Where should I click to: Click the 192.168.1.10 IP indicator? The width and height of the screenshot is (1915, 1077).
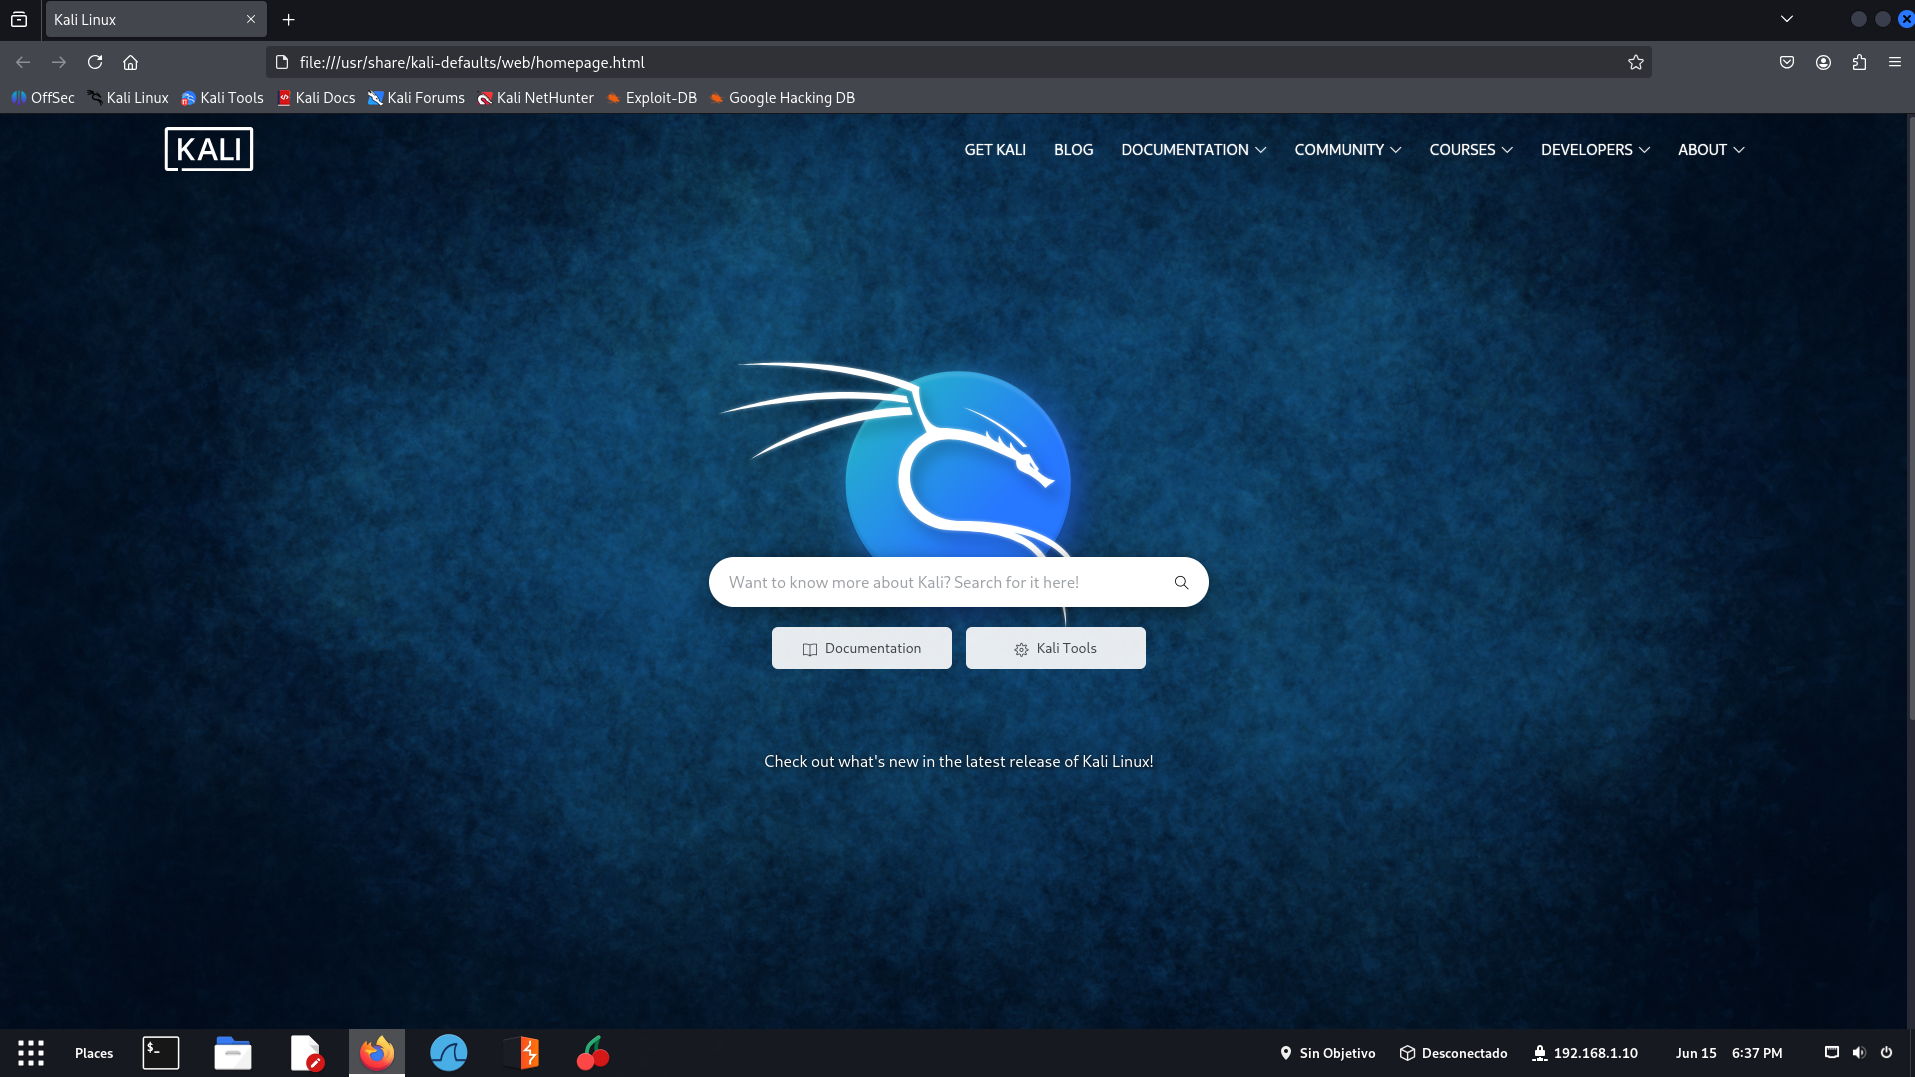coord(1586,1053)
